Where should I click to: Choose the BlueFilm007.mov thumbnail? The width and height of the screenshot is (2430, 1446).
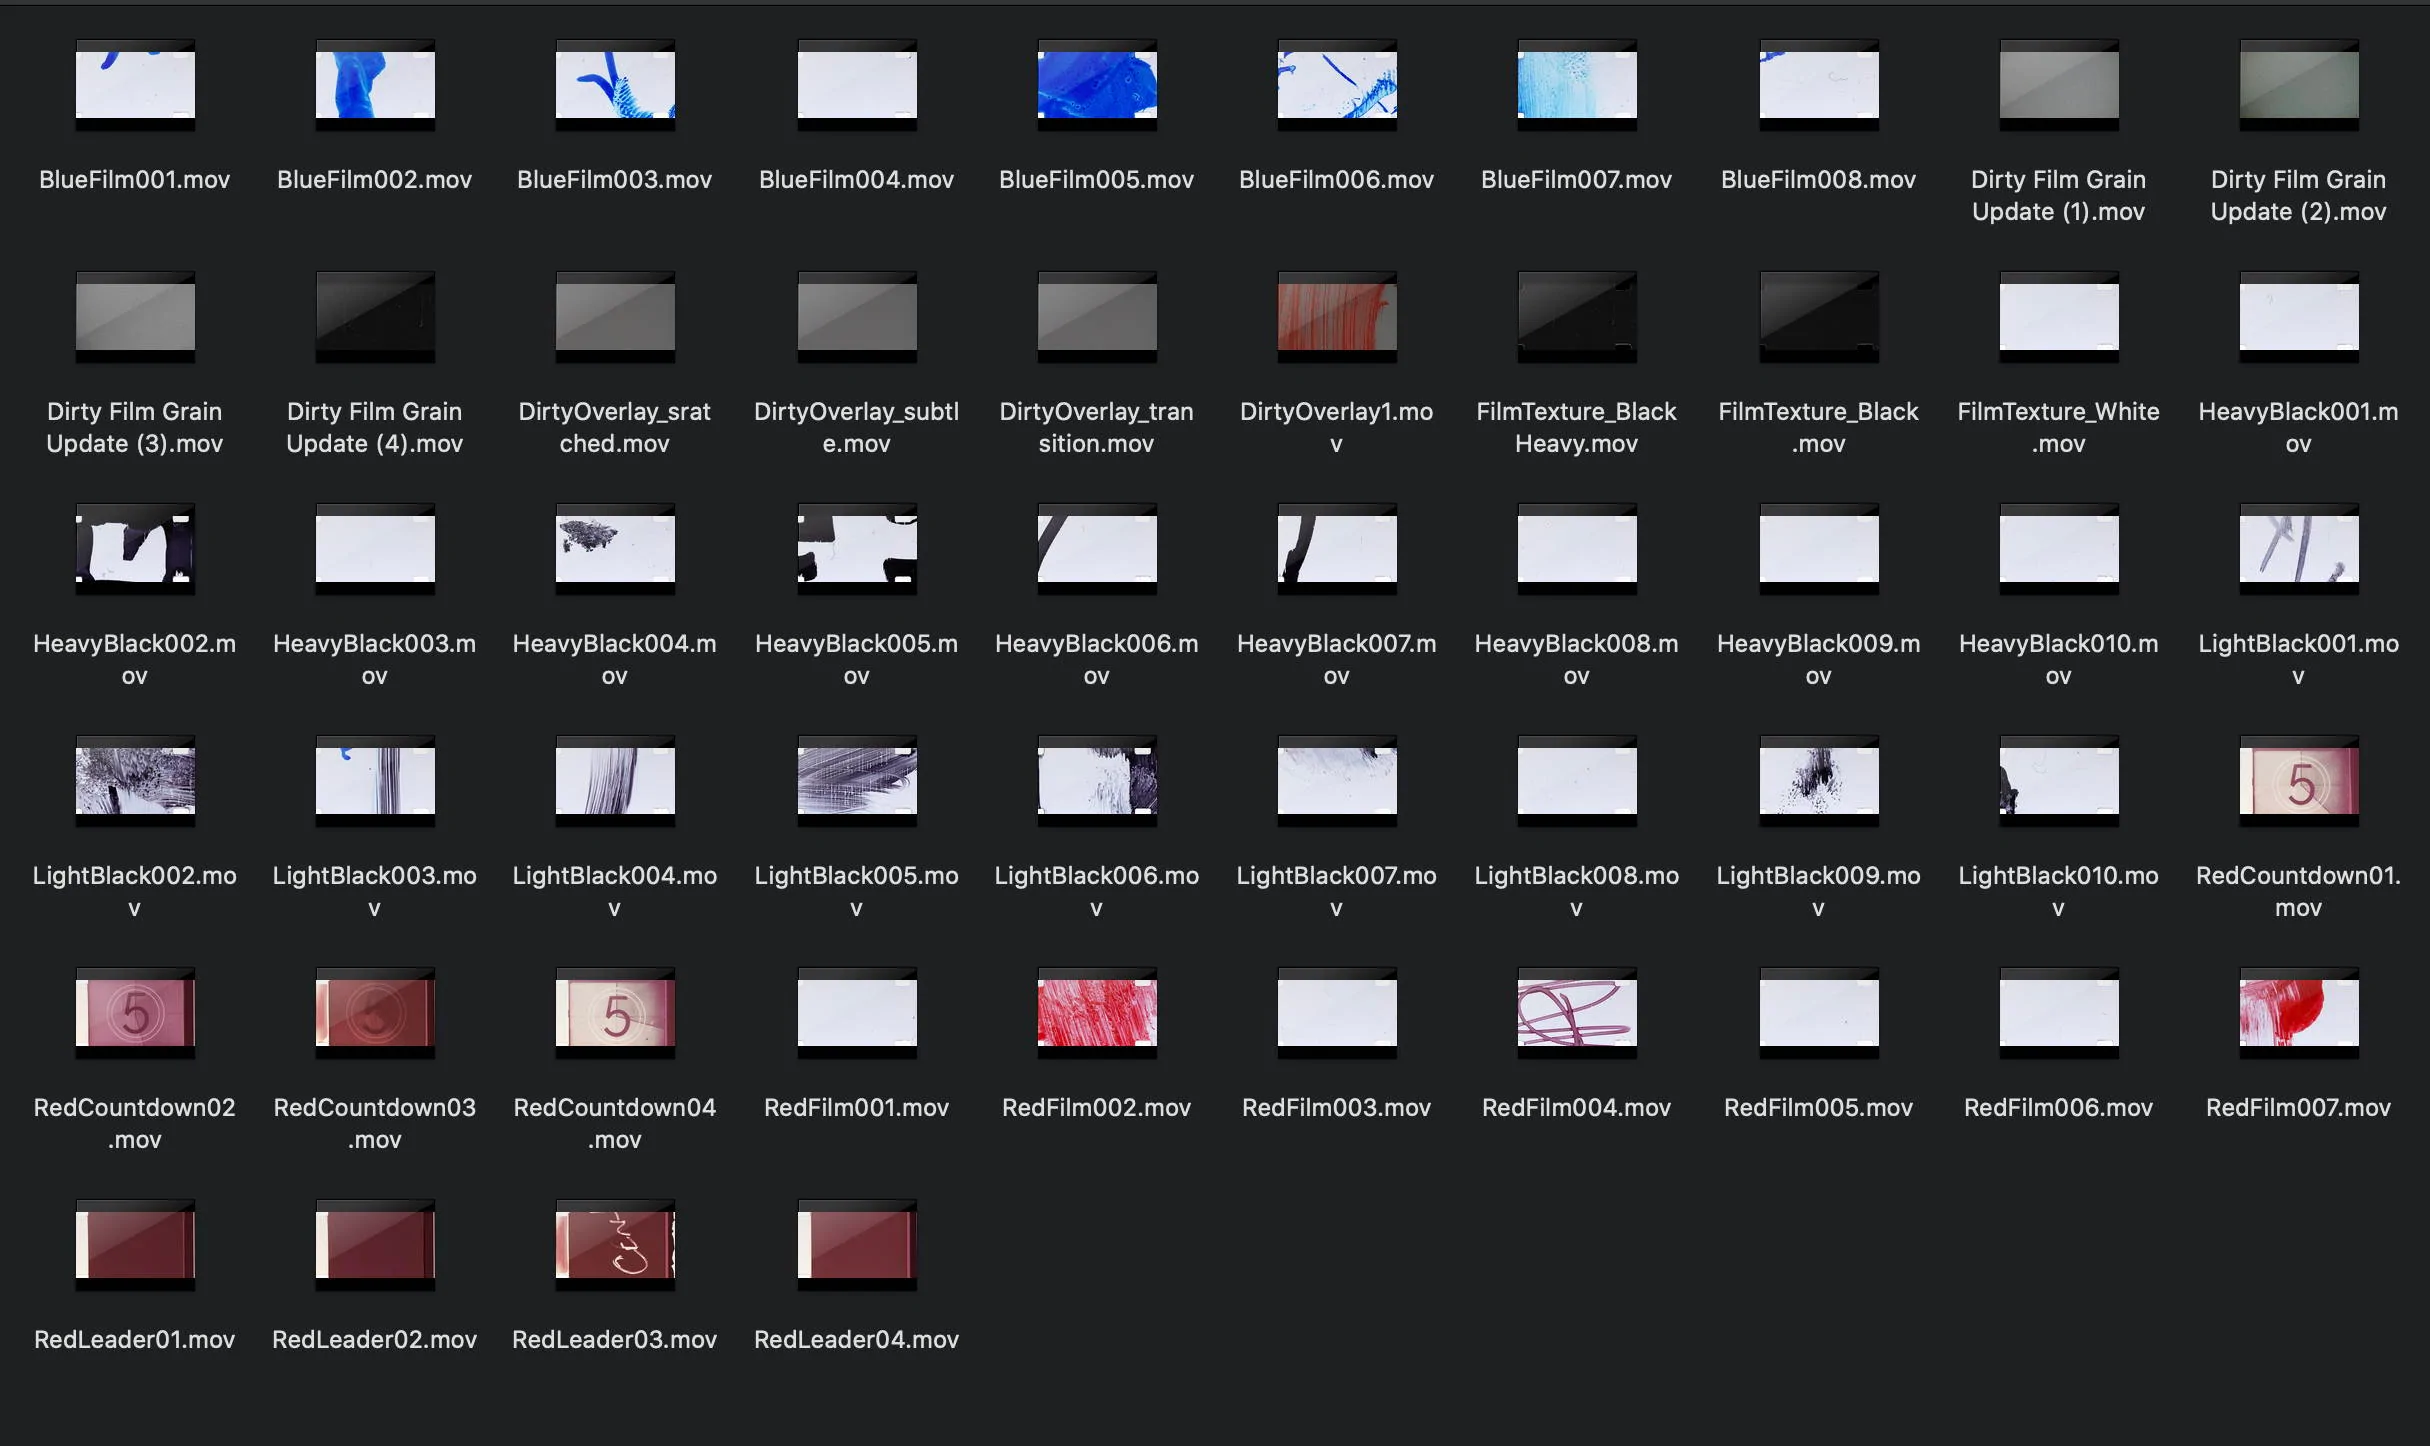click(x=1577, y=85)
